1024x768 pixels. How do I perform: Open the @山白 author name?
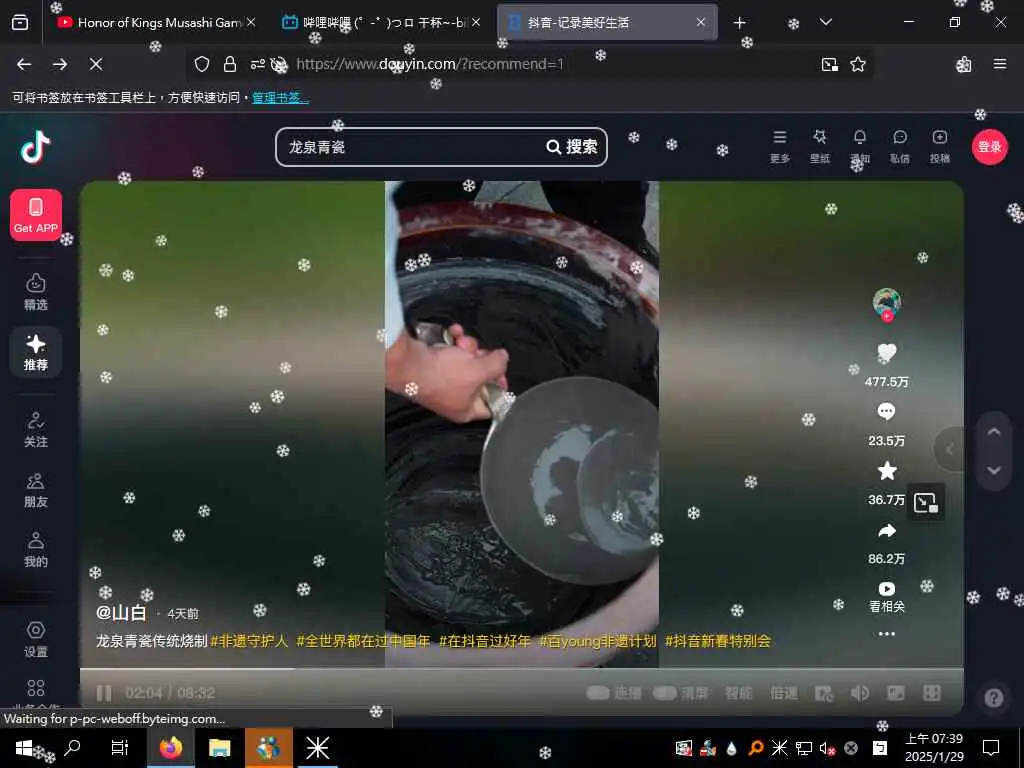(x=121, y=613)
